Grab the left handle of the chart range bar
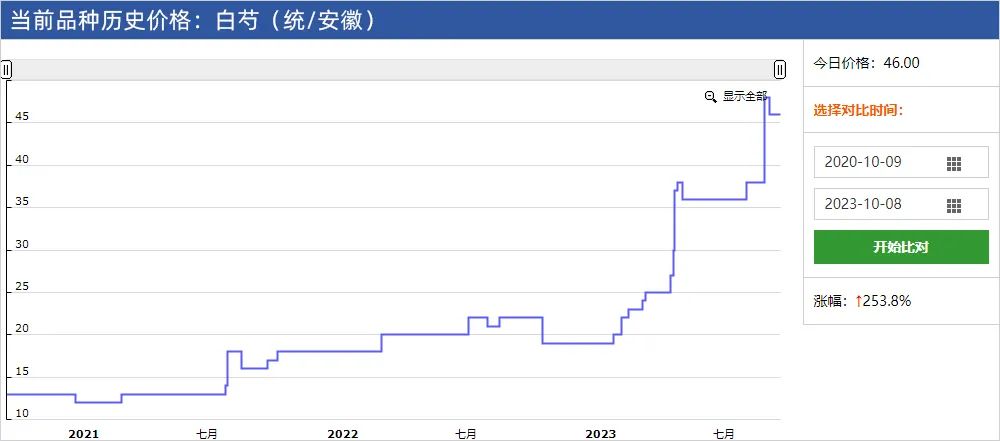 (x=6, y=69)
